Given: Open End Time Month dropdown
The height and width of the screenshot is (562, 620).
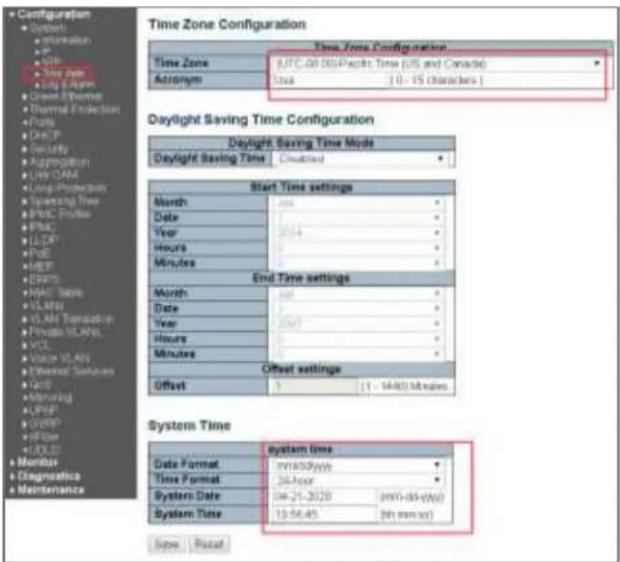Looking at the screenshot, I should [357, 293].
